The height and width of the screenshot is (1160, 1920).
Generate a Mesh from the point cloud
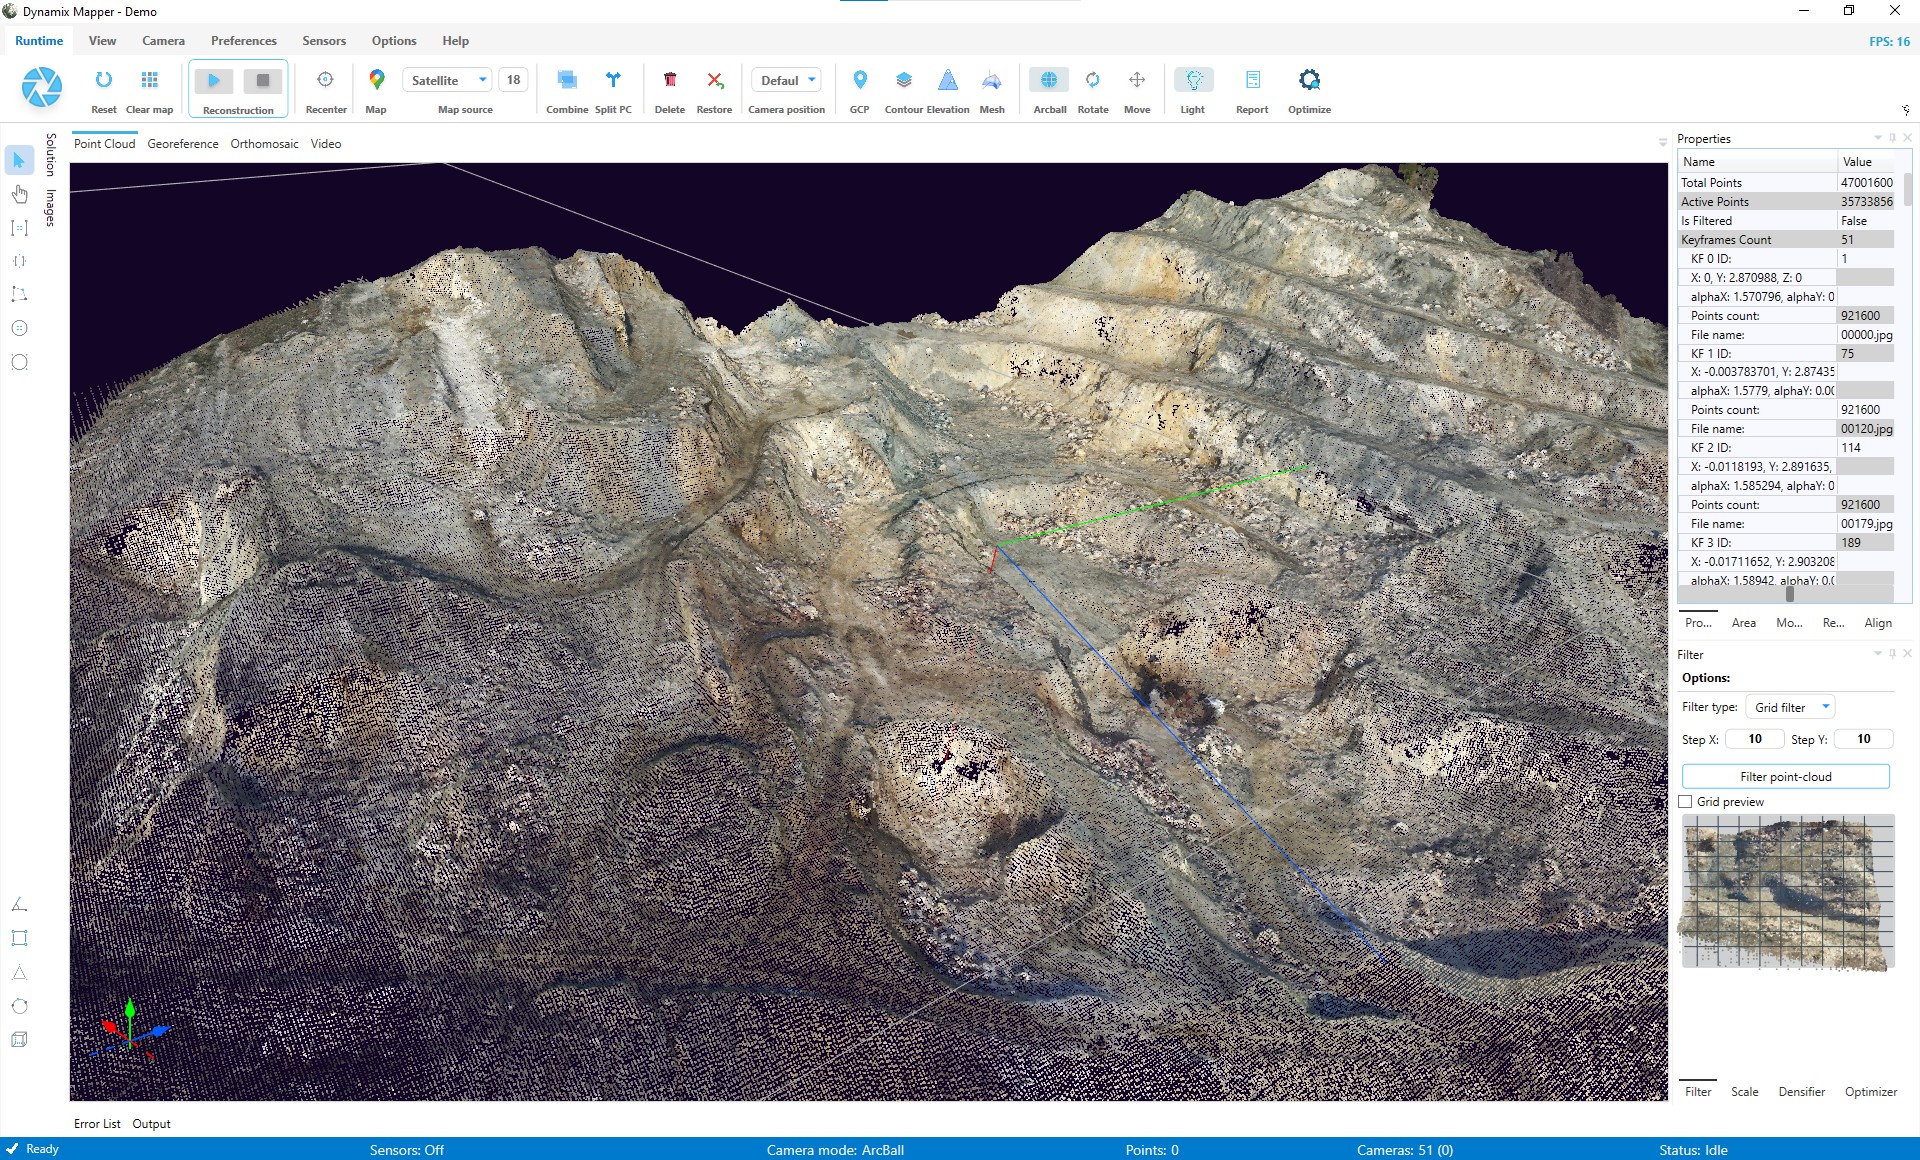coord(991,88)
